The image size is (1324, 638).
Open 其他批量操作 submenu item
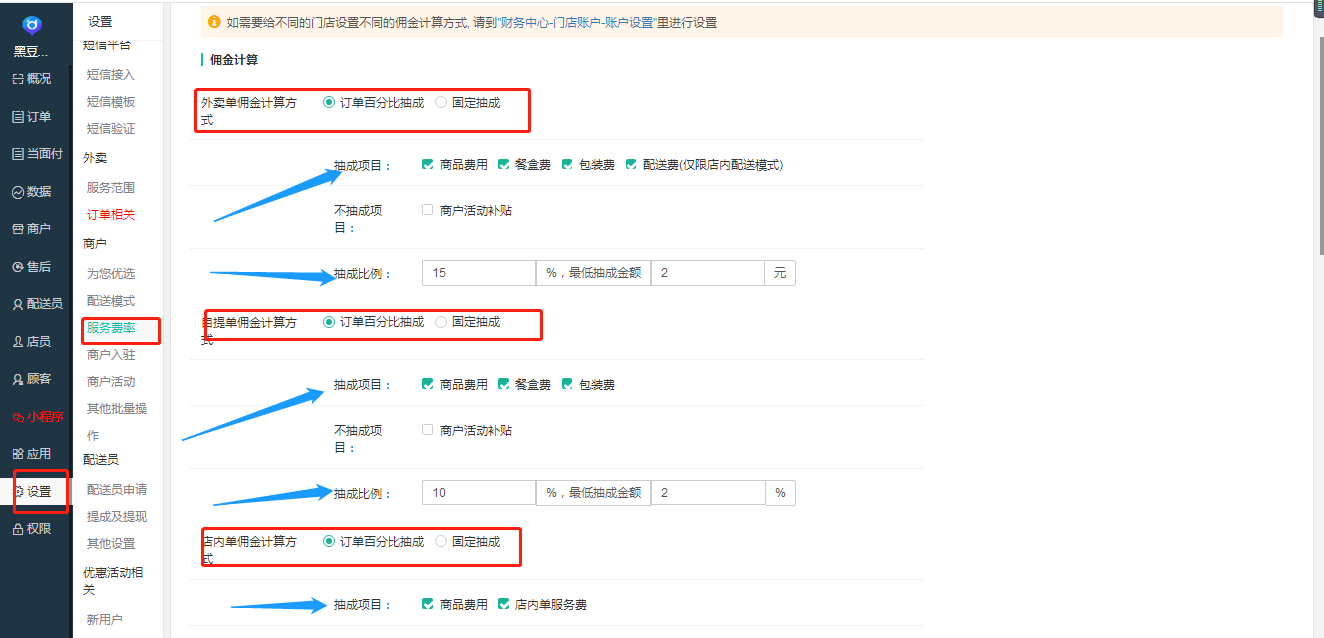click(x=117, y=422)
